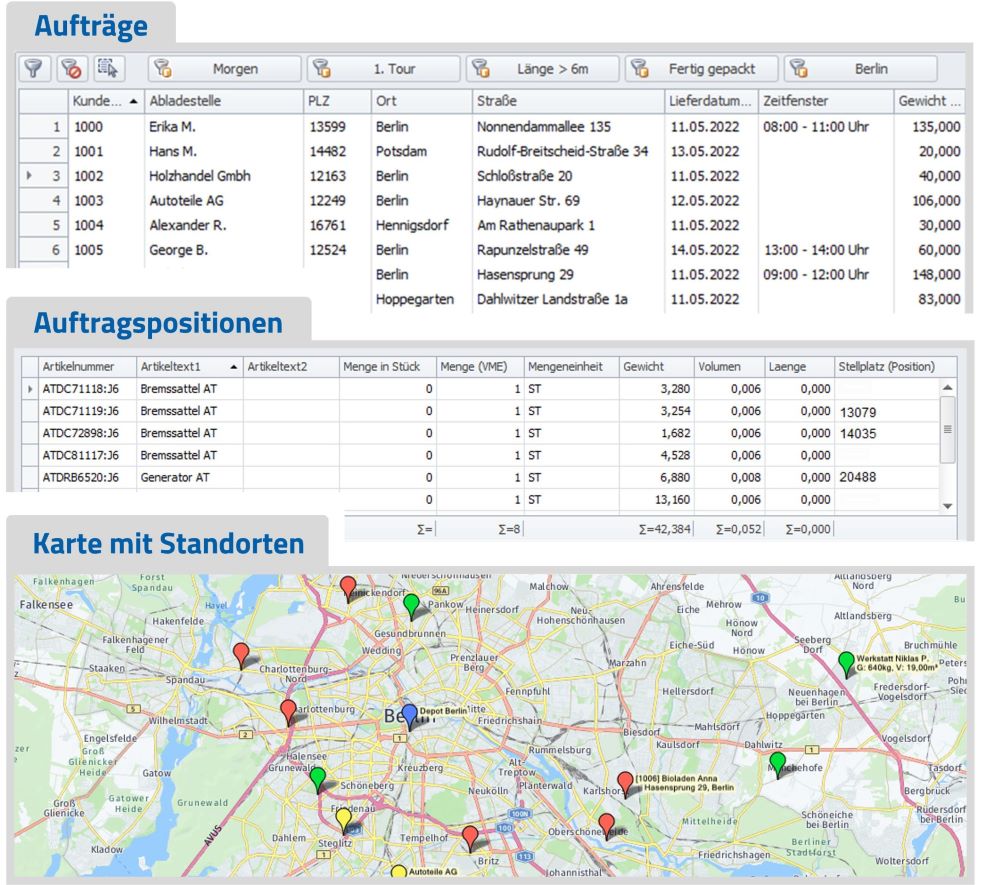Select the Alexander R. order row
Screen dimensions: 1000x885
(x=492, y=225)
